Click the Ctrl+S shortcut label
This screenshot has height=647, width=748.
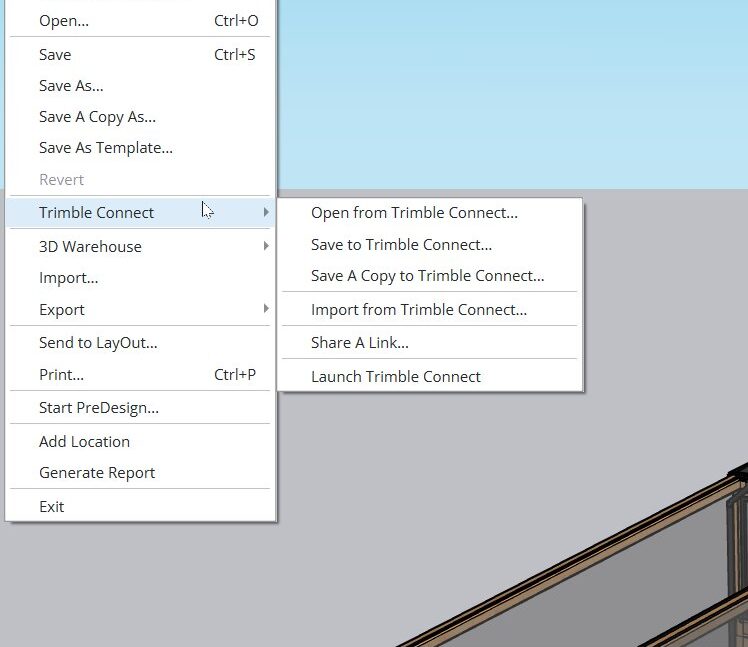[x=235, y=54]
